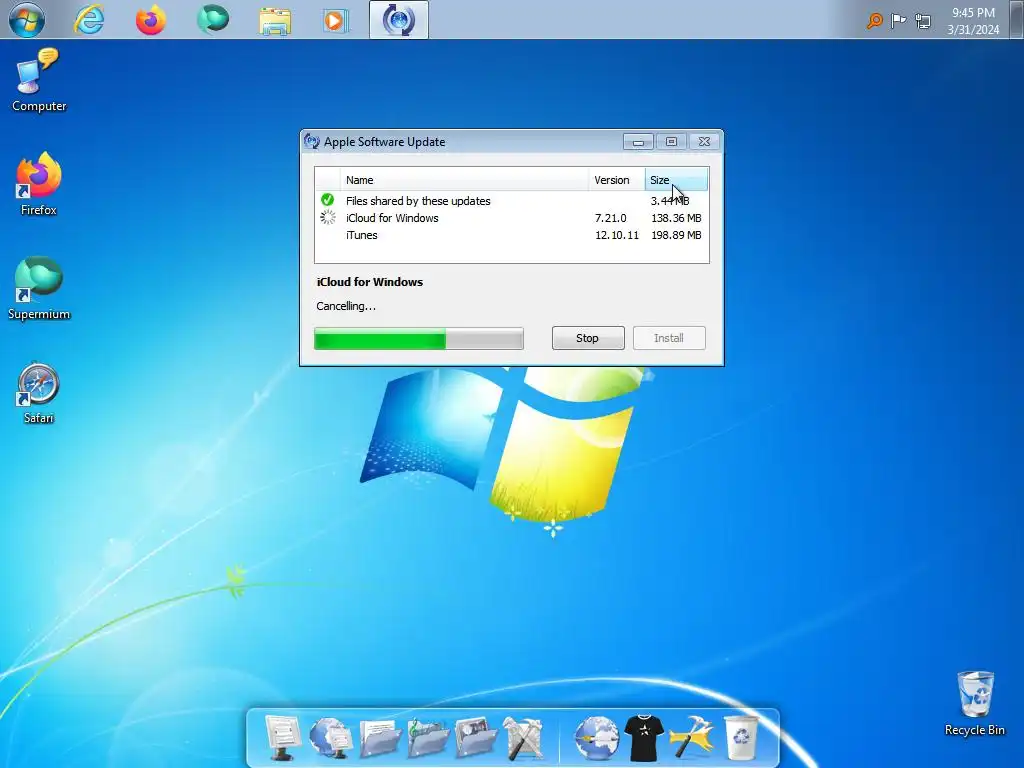The height and width of the screenshot is (768, 1024).
Task: Click the 138.36 MB size value
Action: click(676, 218)
